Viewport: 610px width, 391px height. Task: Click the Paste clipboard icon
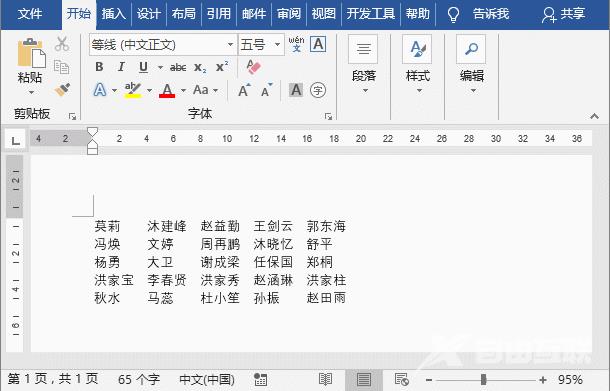click(x=31, y=53)
